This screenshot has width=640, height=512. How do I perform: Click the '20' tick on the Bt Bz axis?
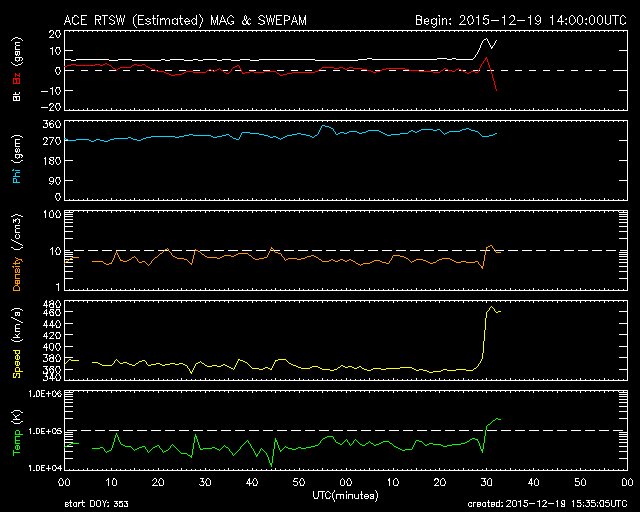[x=55, y=34]
